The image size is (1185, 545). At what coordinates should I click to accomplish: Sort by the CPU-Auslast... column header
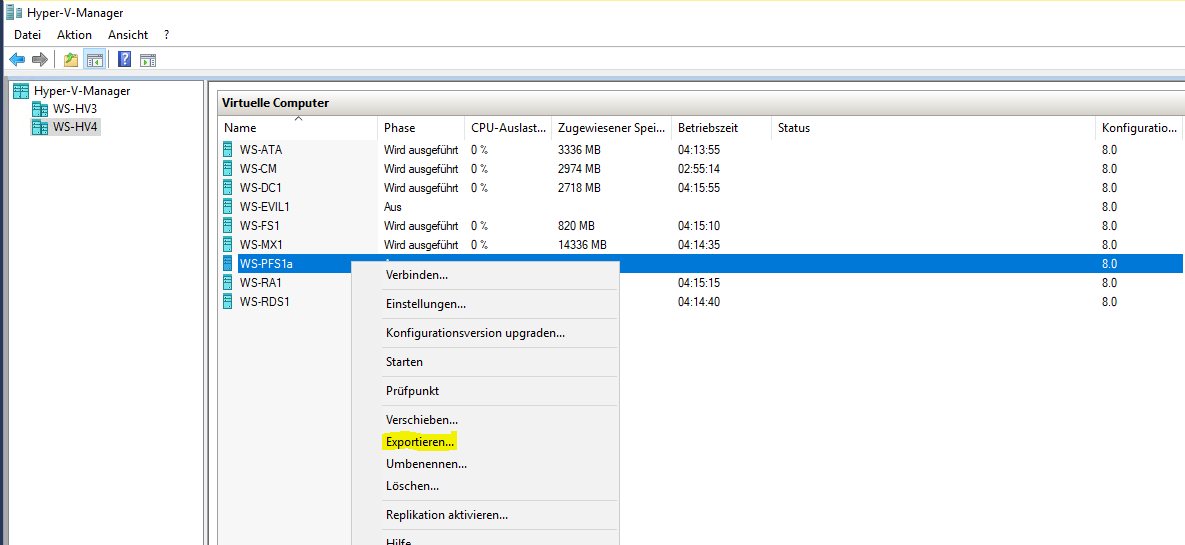pos(508,128)
